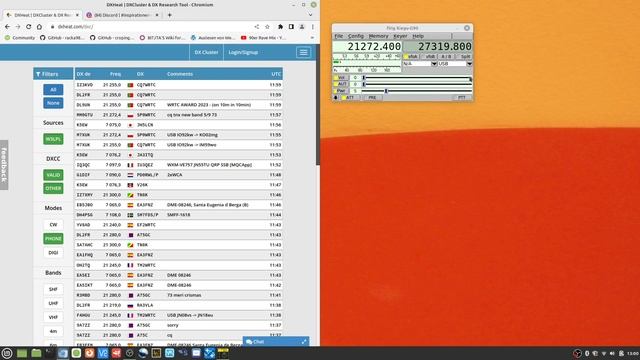Bookmark this page with star icon
This screenshot has width=640, height=360.
pyautogui.click(x=267, y=27)
